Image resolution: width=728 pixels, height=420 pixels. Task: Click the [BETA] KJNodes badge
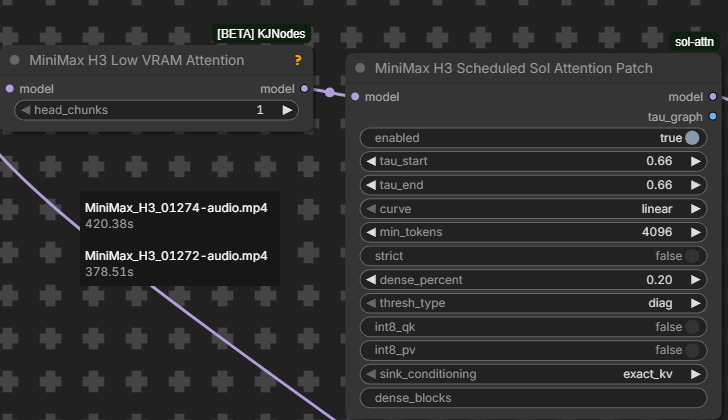tap(261, 34)
